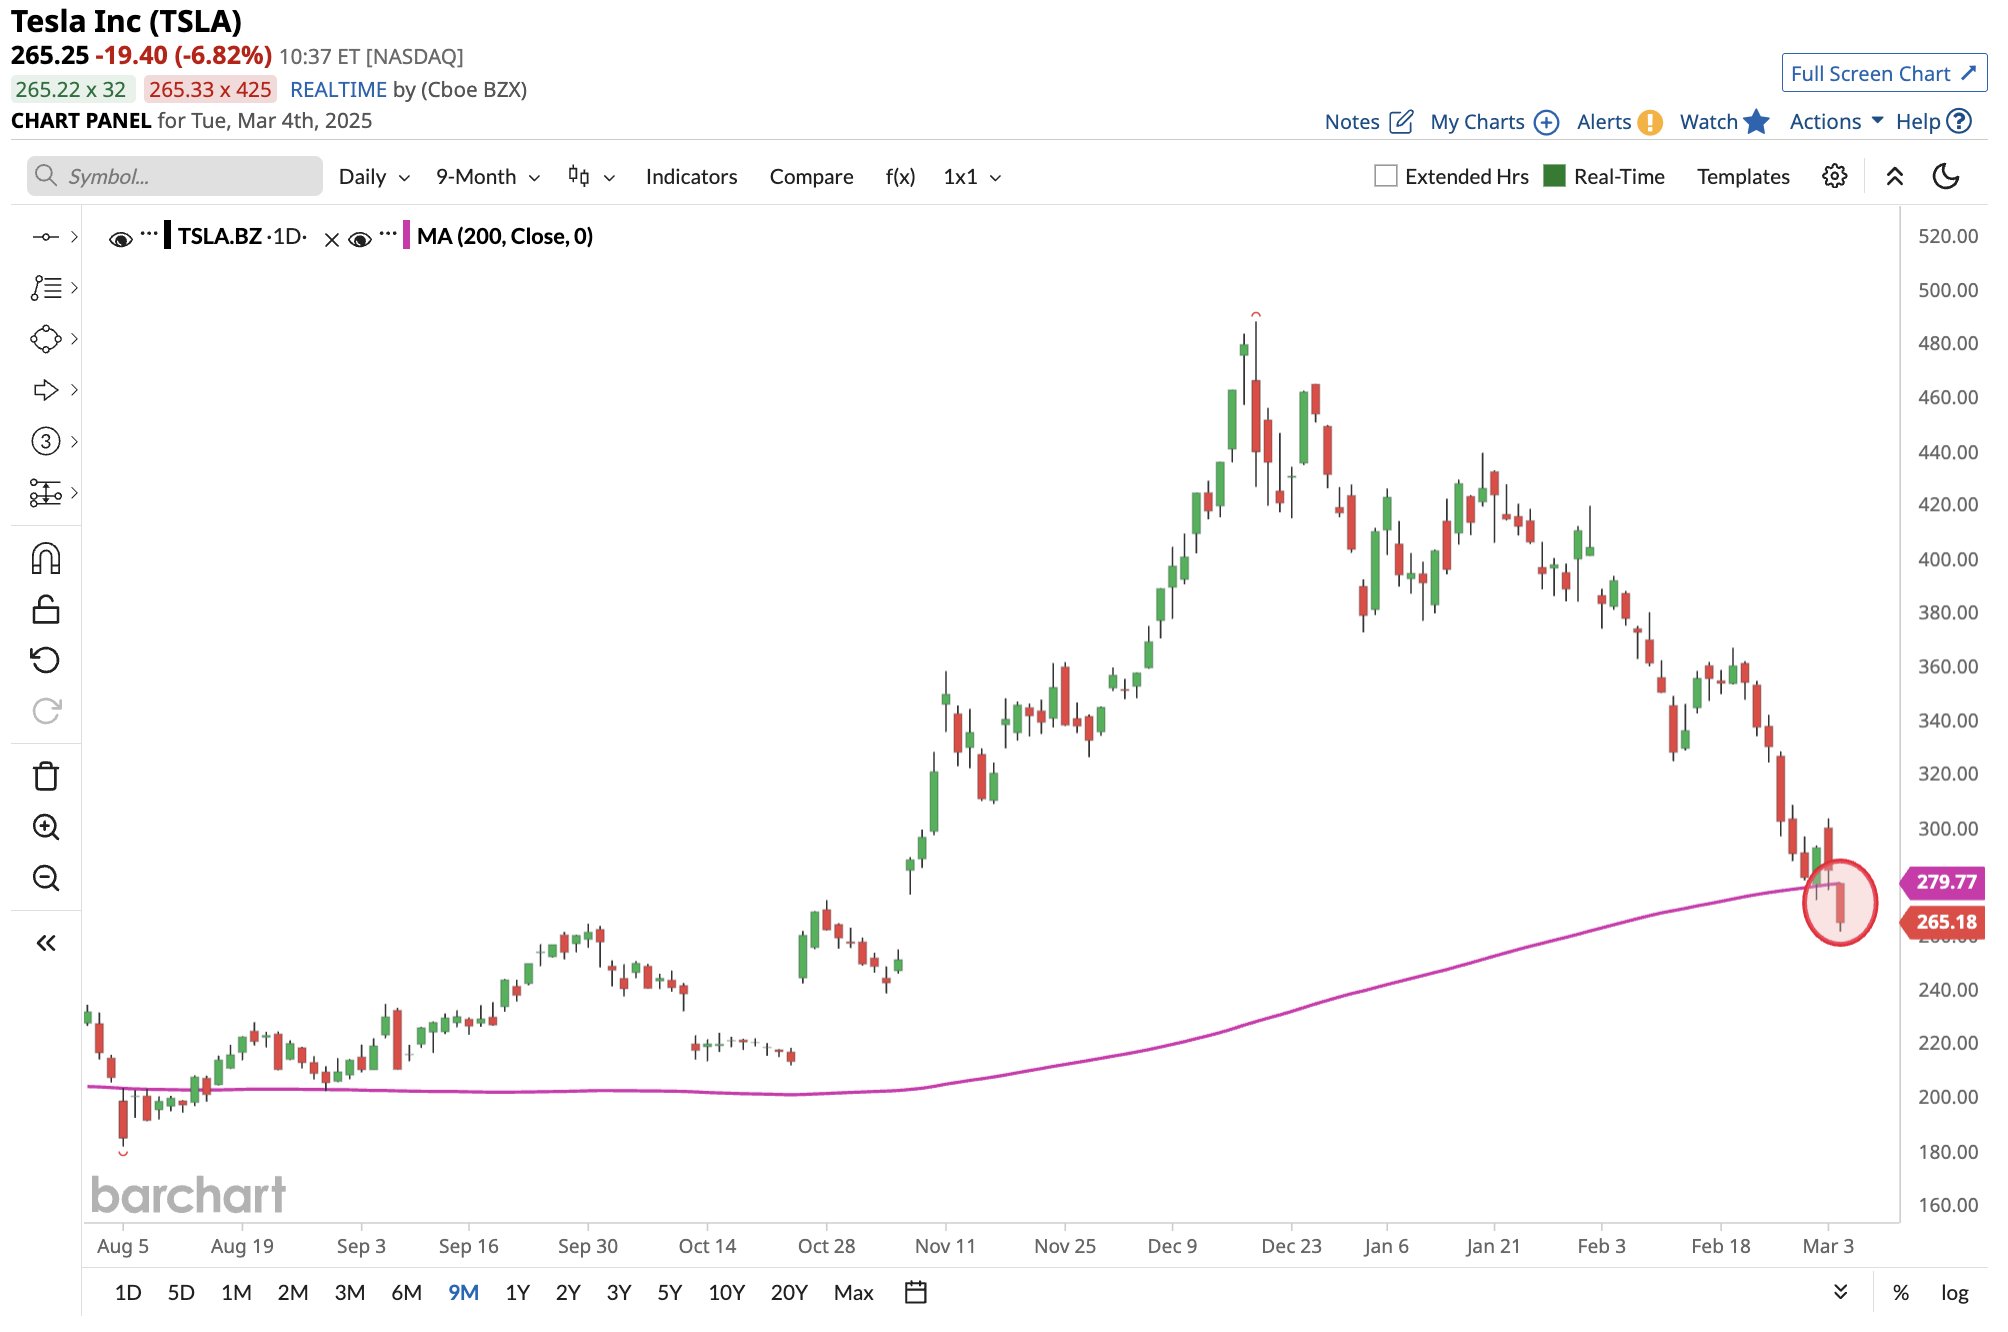Select the 1Y time range tab
Screen dimensions: 2008x1332
coord(517,1292)
